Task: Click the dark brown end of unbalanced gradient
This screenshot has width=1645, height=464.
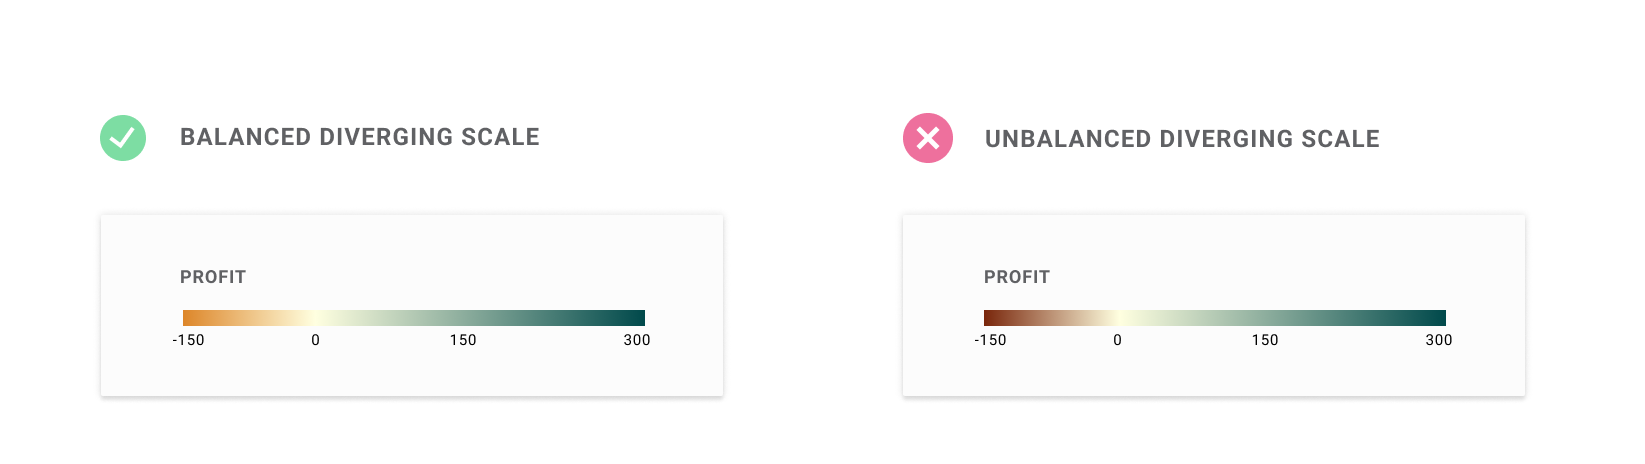Action: click(x=991, y=318)
